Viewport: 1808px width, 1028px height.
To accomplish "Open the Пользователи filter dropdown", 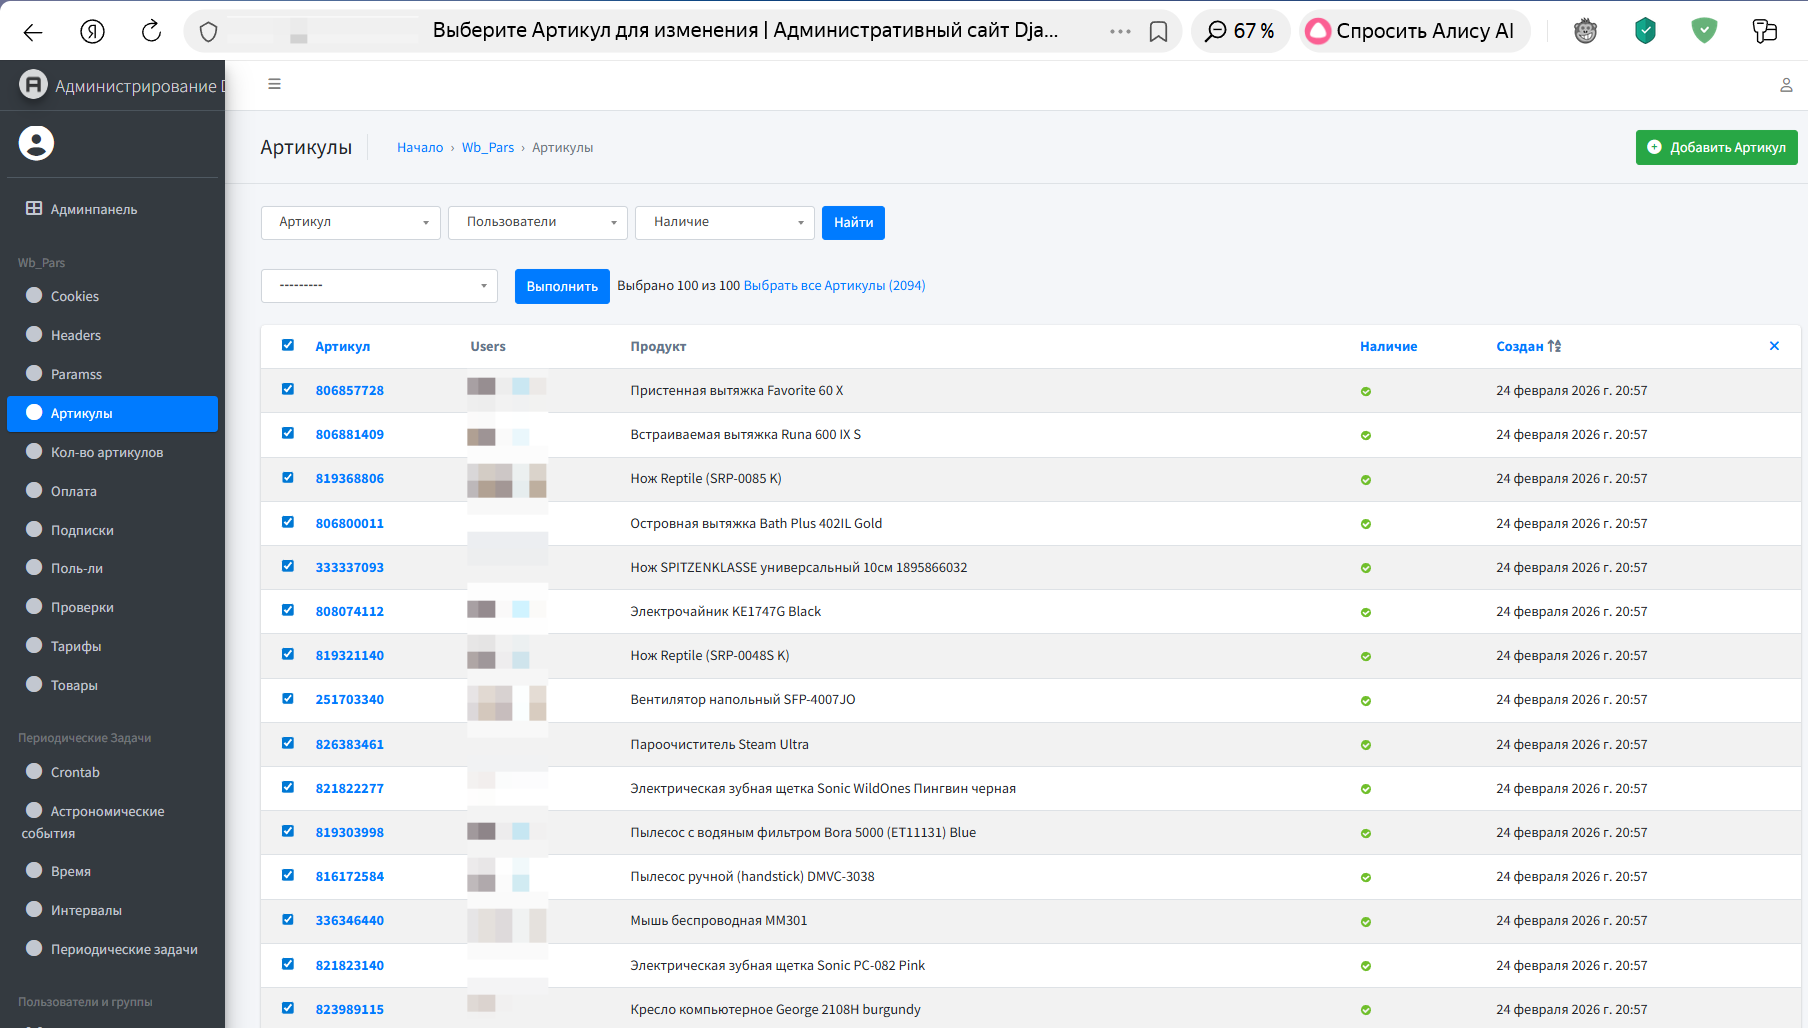I will [x=538, y=222].
